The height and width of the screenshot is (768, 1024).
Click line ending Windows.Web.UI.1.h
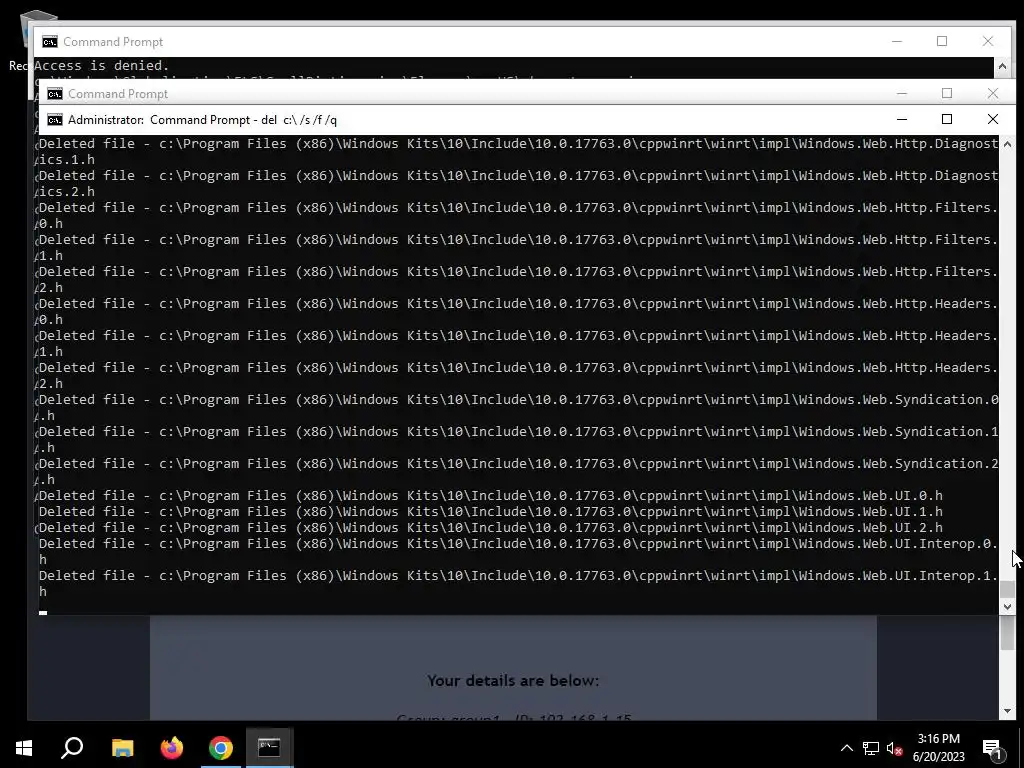490,511
